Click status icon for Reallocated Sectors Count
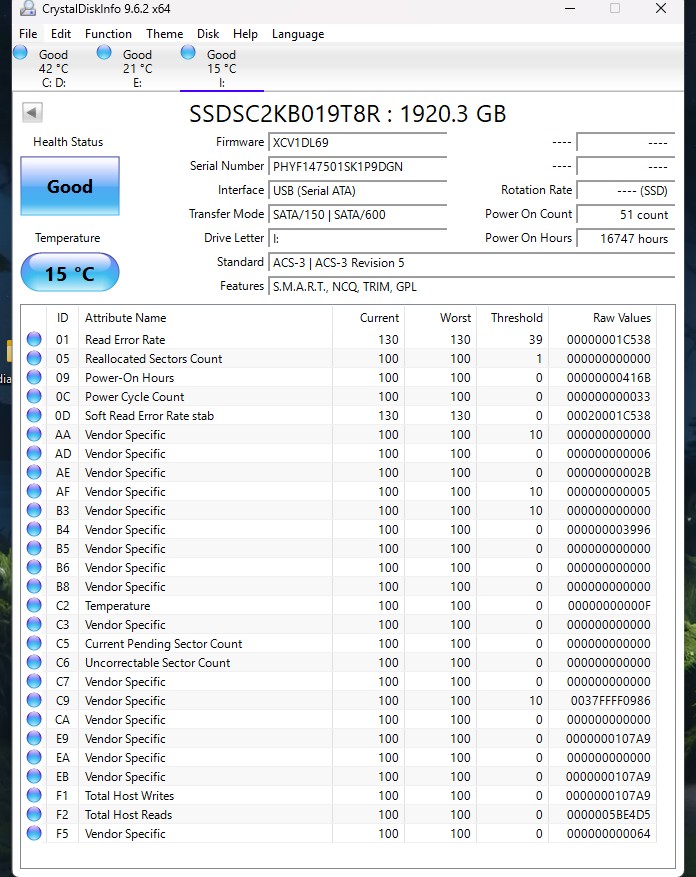 pyautogui.click(x=34, y=358)
